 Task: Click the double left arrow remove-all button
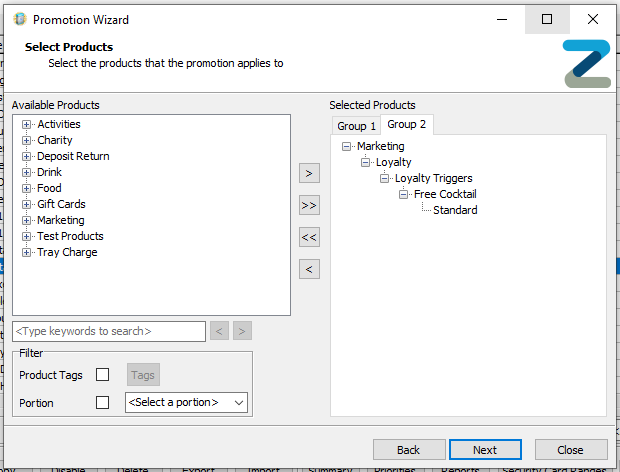[309, 237]
